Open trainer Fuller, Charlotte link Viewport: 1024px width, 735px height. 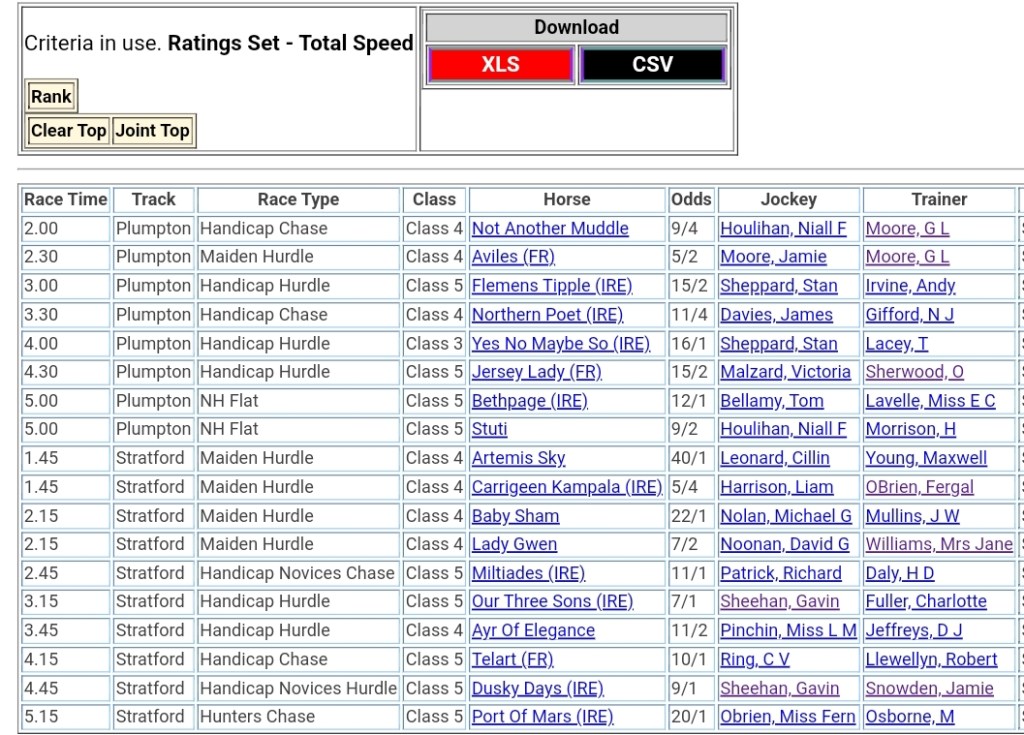click(x=925, y=602)
